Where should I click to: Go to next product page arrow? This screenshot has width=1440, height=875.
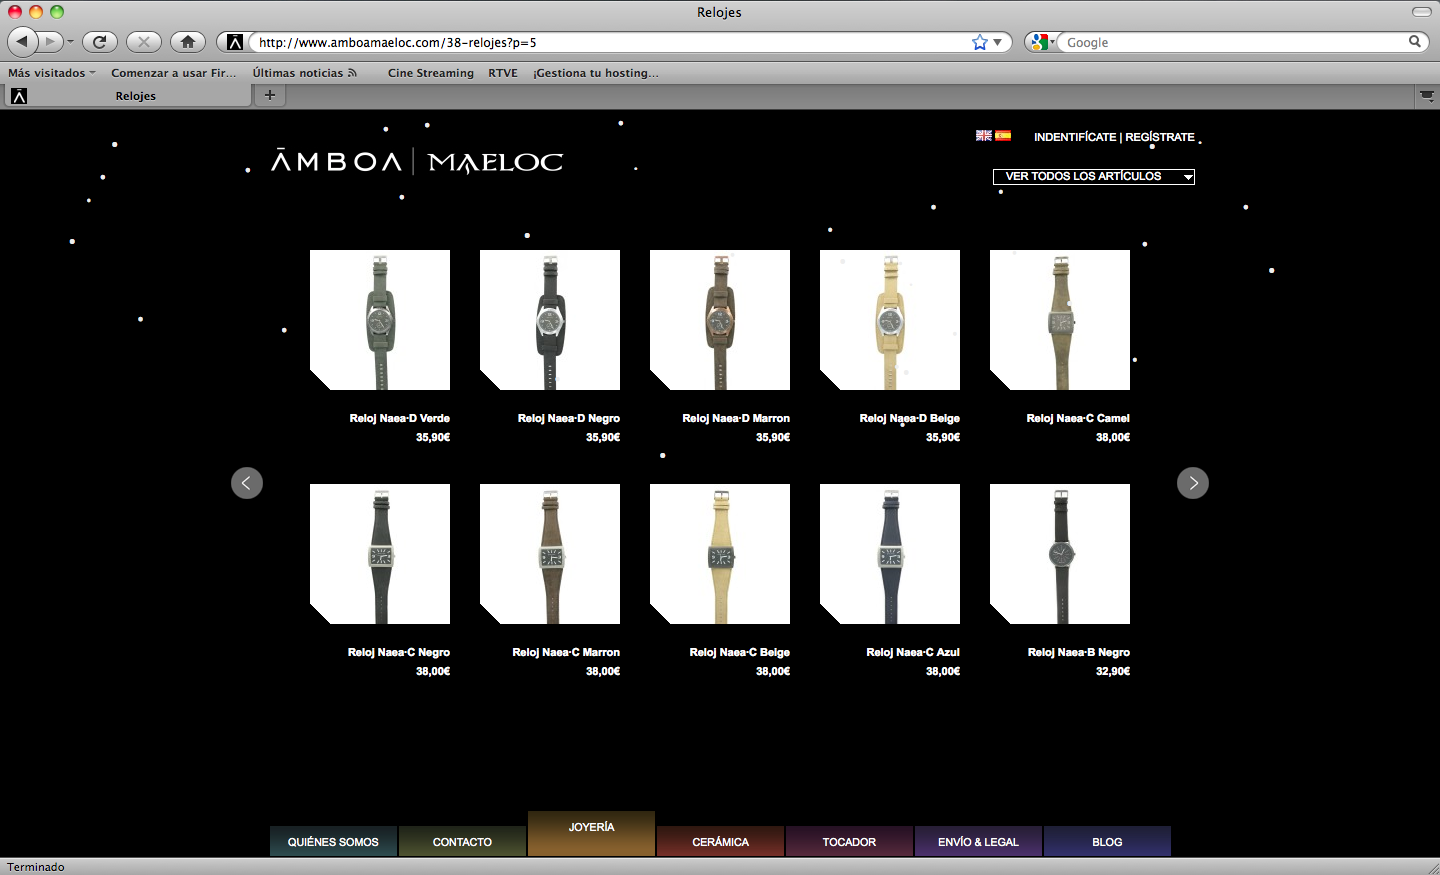(1192, 483)
